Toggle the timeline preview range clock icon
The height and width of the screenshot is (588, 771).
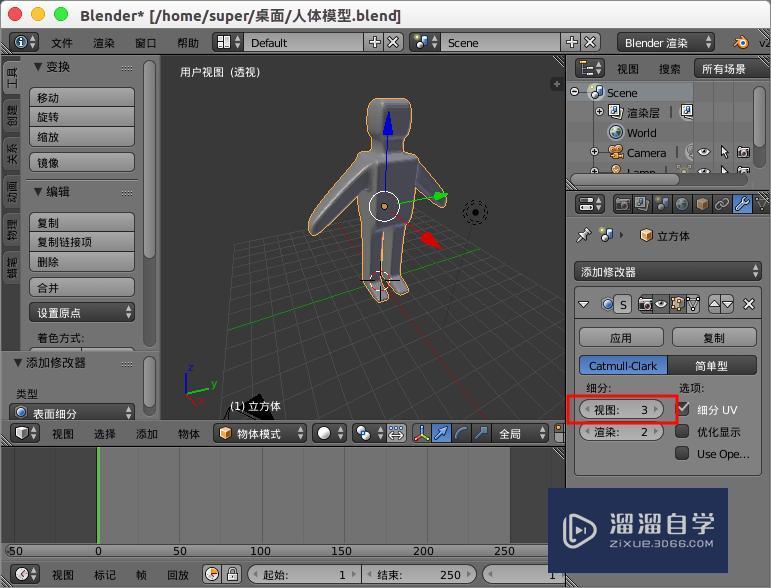click(212, 574)
